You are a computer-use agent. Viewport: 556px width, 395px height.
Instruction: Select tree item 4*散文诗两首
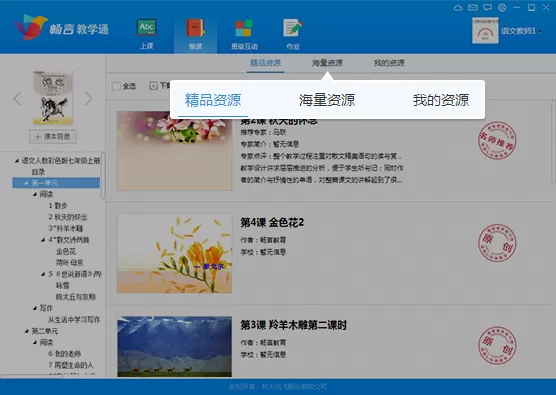click(69, 240)
